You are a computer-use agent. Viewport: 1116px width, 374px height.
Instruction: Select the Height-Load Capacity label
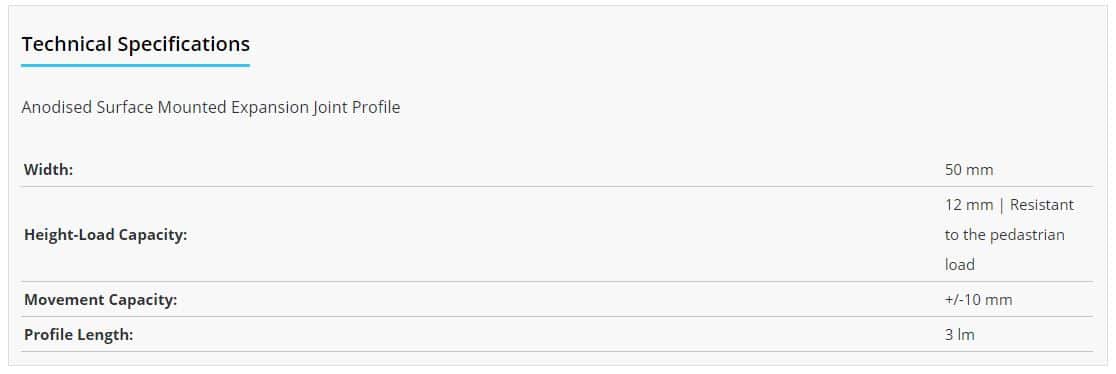(x=105, y=235)
